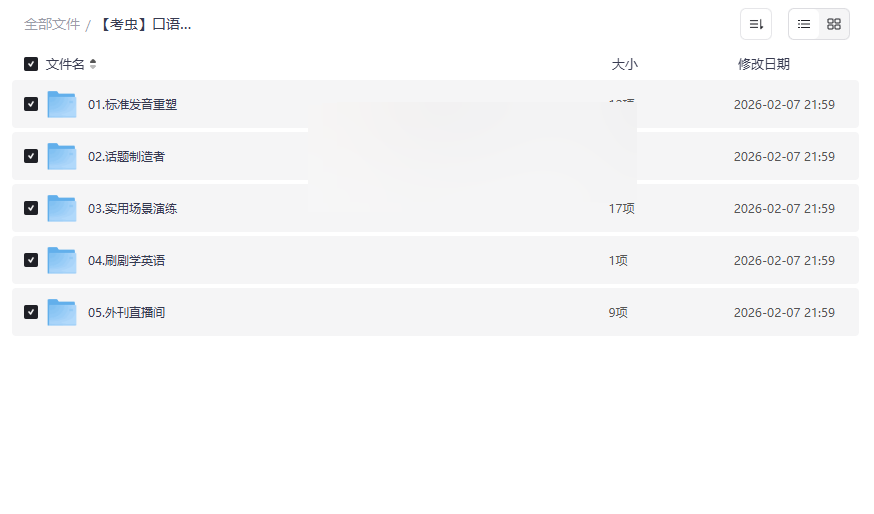Click the 修改日期 column header
874x514 pixels.
763,64
